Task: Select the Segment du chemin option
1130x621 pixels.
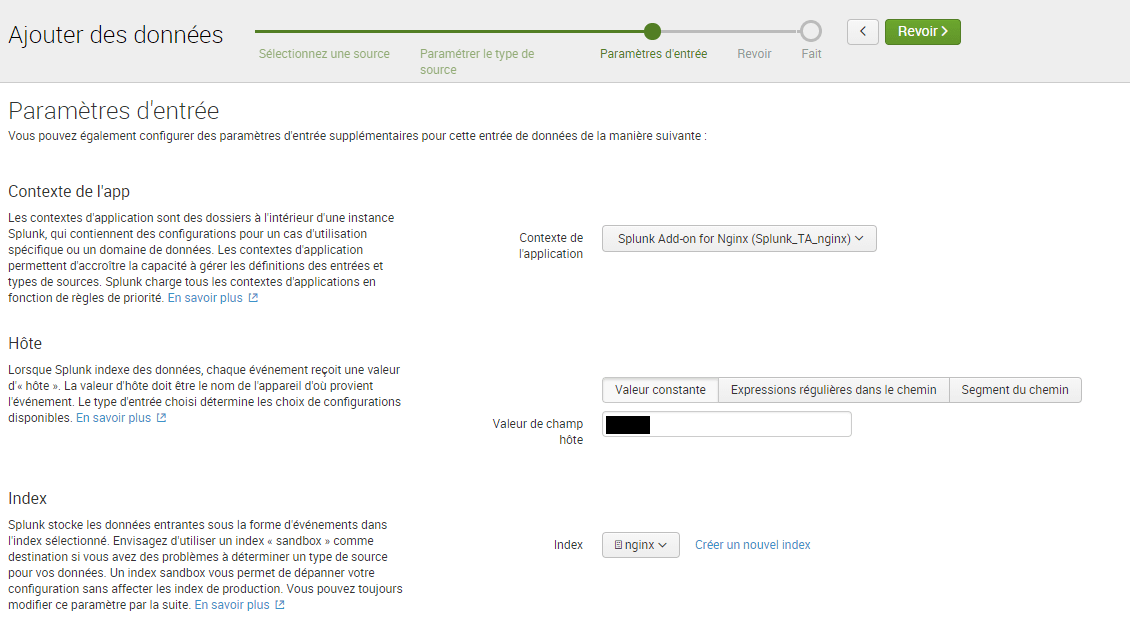Action: (x=1014, y=390)
